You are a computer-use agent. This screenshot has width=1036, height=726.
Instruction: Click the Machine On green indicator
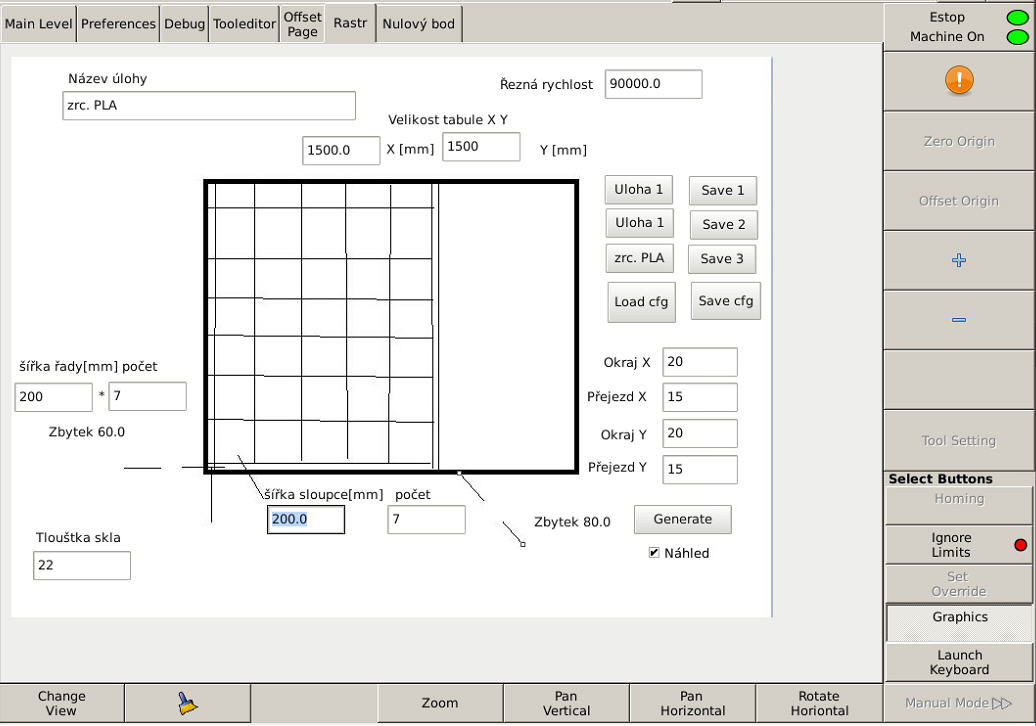tap(1016, 37)
